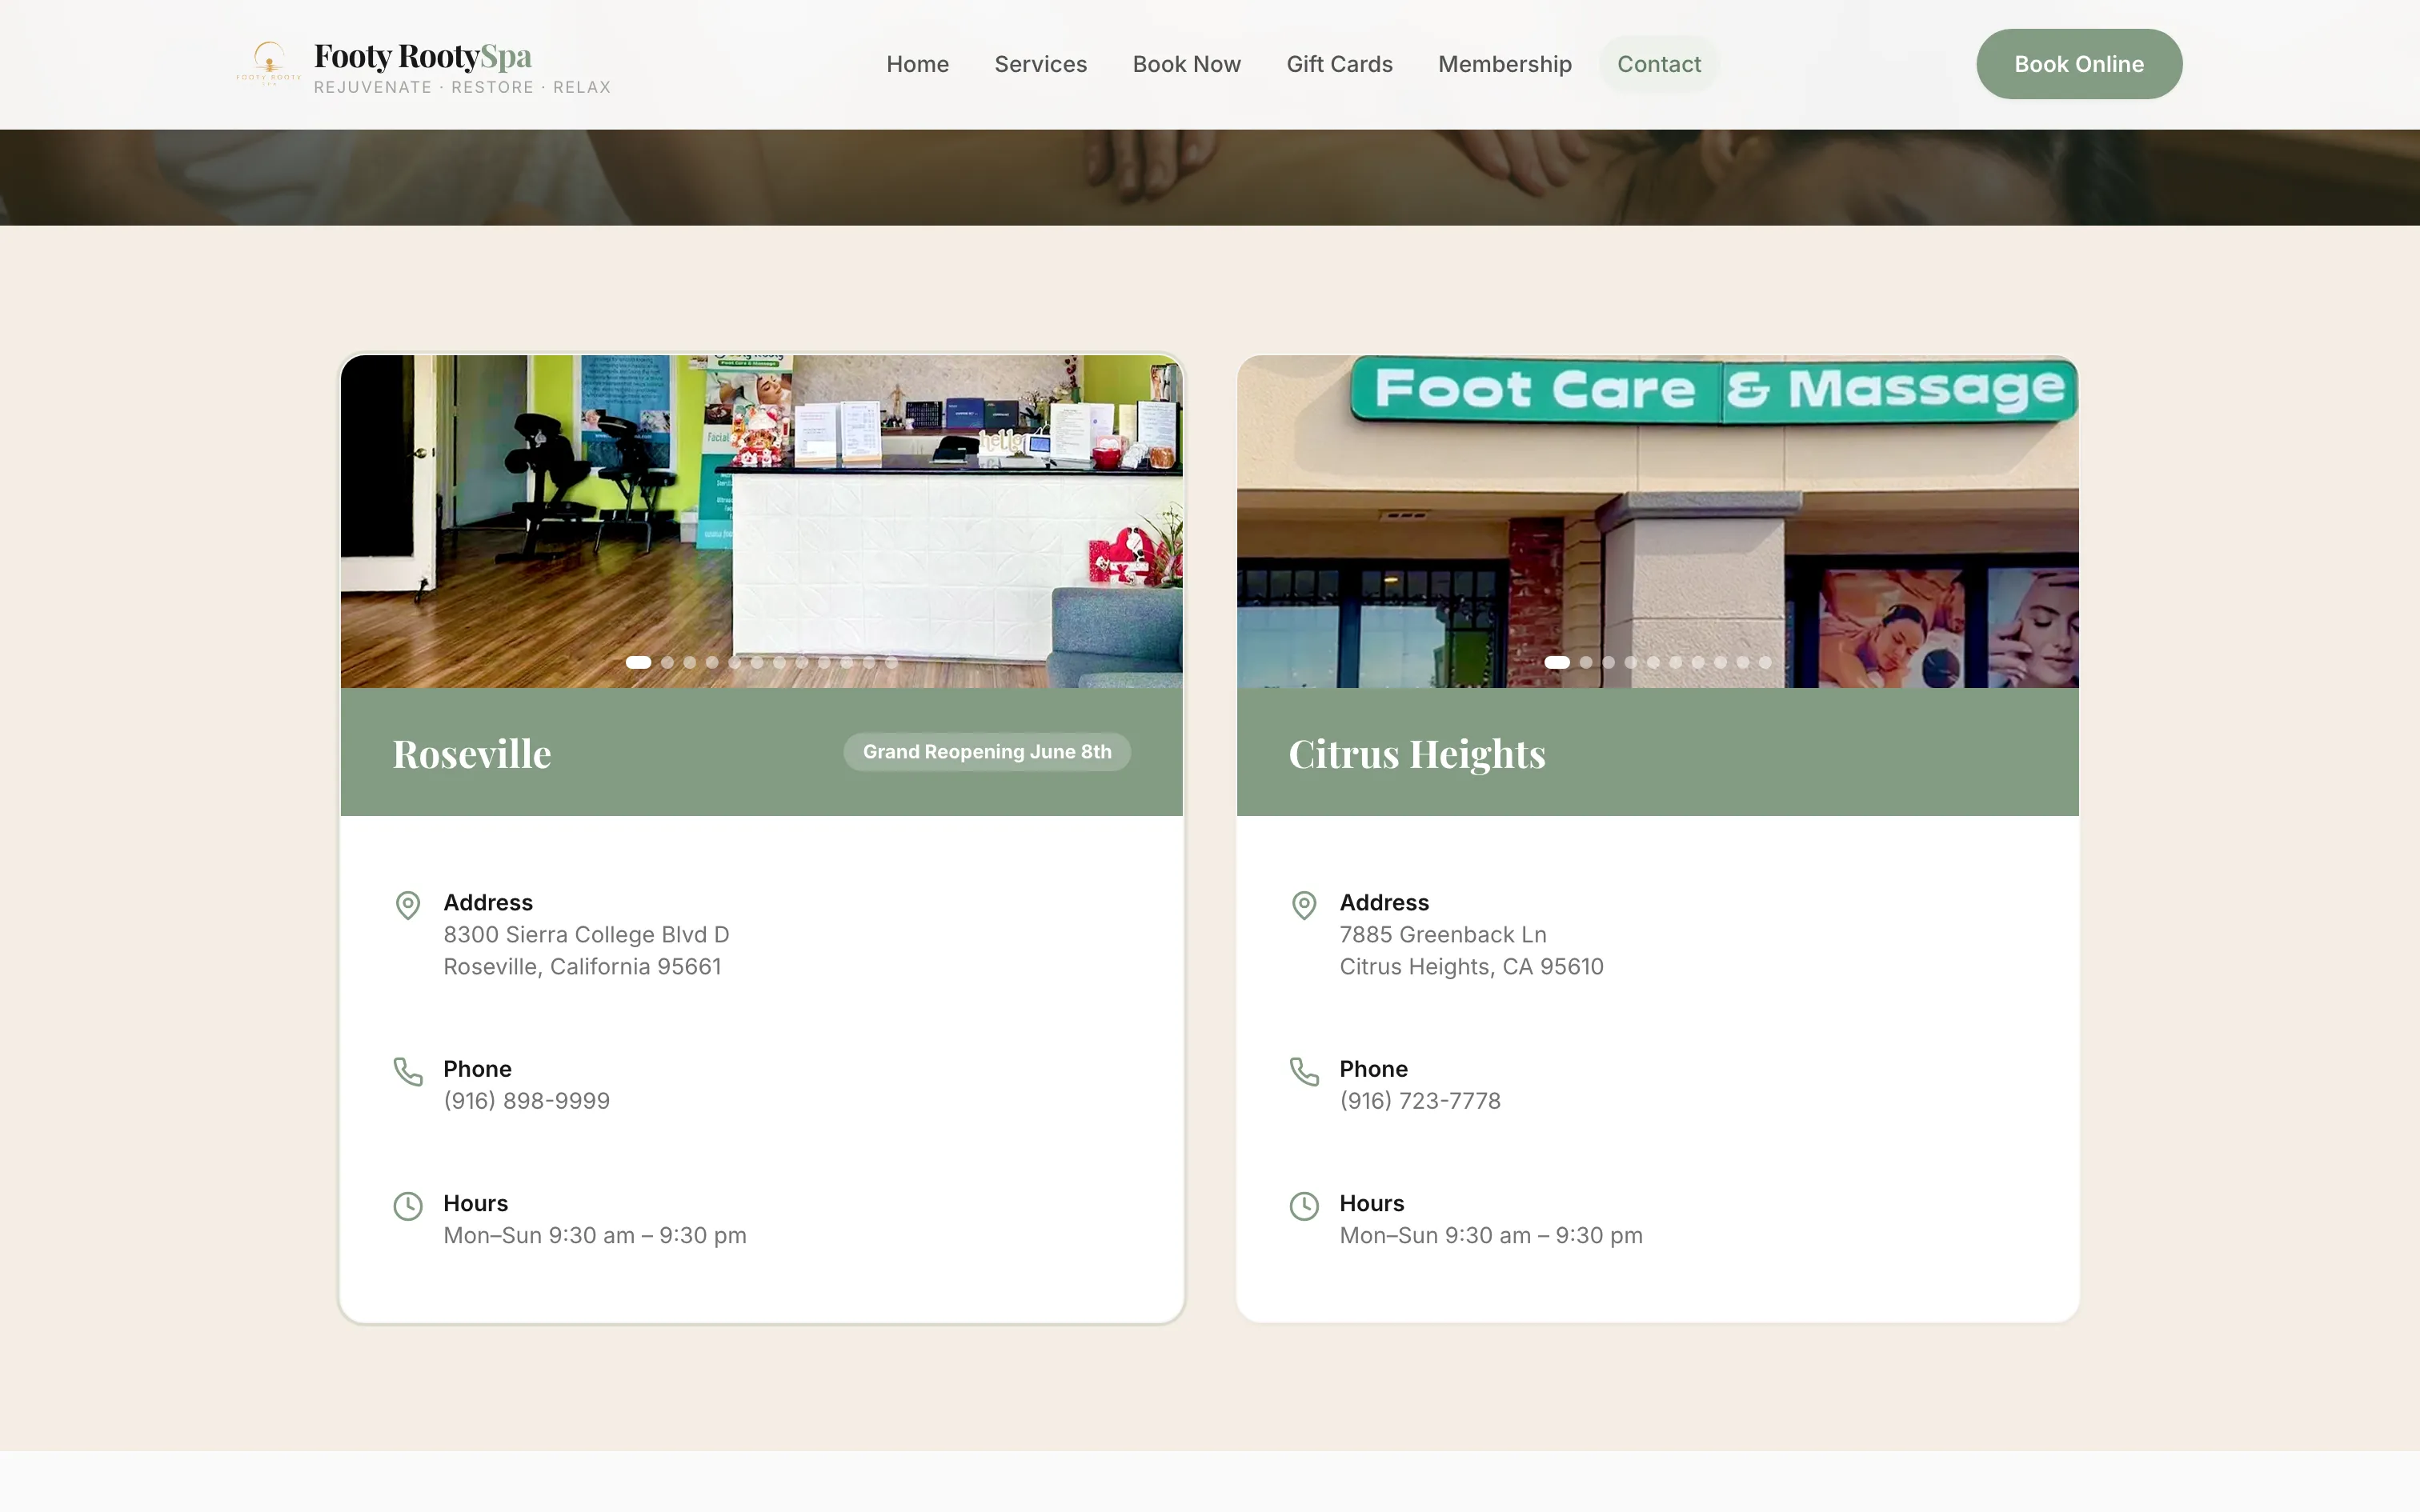Click the Citrus Heights phone icon
This screenshot has height=1512, width=2420.
point(1304,1071)
